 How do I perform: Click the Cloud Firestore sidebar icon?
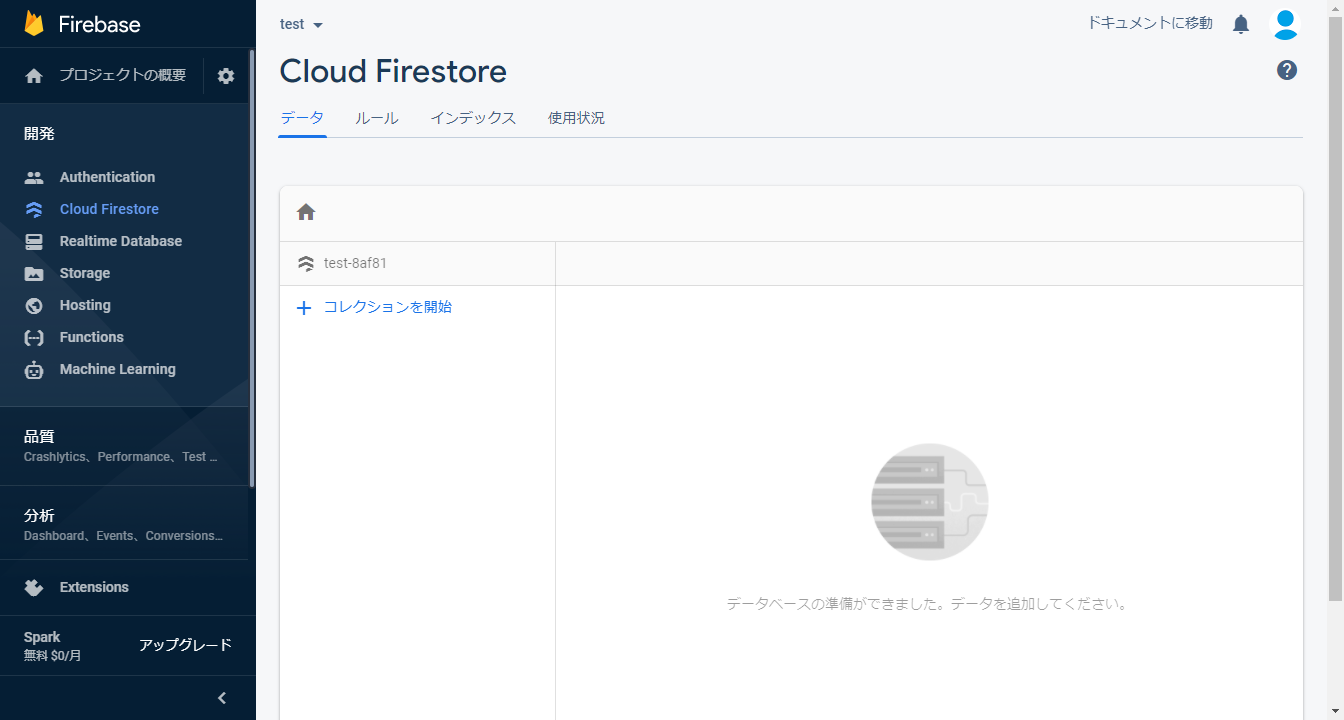pos(34,209)
